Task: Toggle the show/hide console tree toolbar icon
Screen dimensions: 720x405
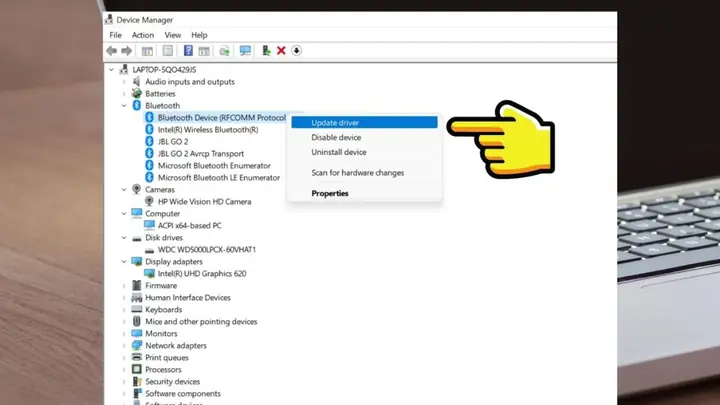Action: pyautogui.click(x=147, y=51)
